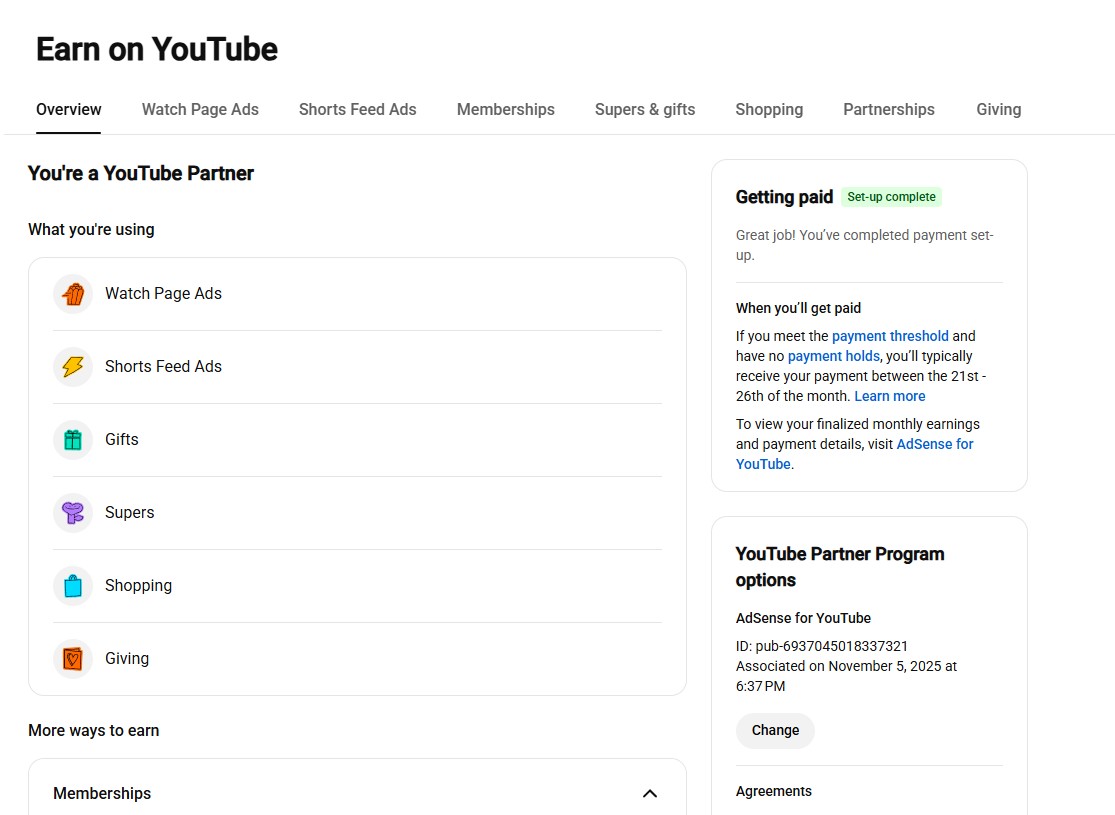Click the Shorts Feed Ads lightning icon
The image size is (1115, 815).
coord(73,367)
